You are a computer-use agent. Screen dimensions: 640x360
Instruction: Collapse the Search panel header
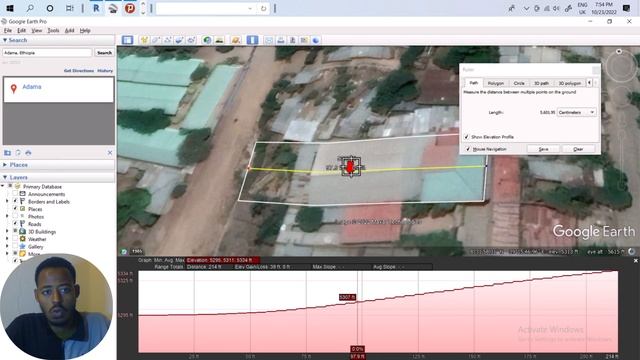(x=58, y=40)
